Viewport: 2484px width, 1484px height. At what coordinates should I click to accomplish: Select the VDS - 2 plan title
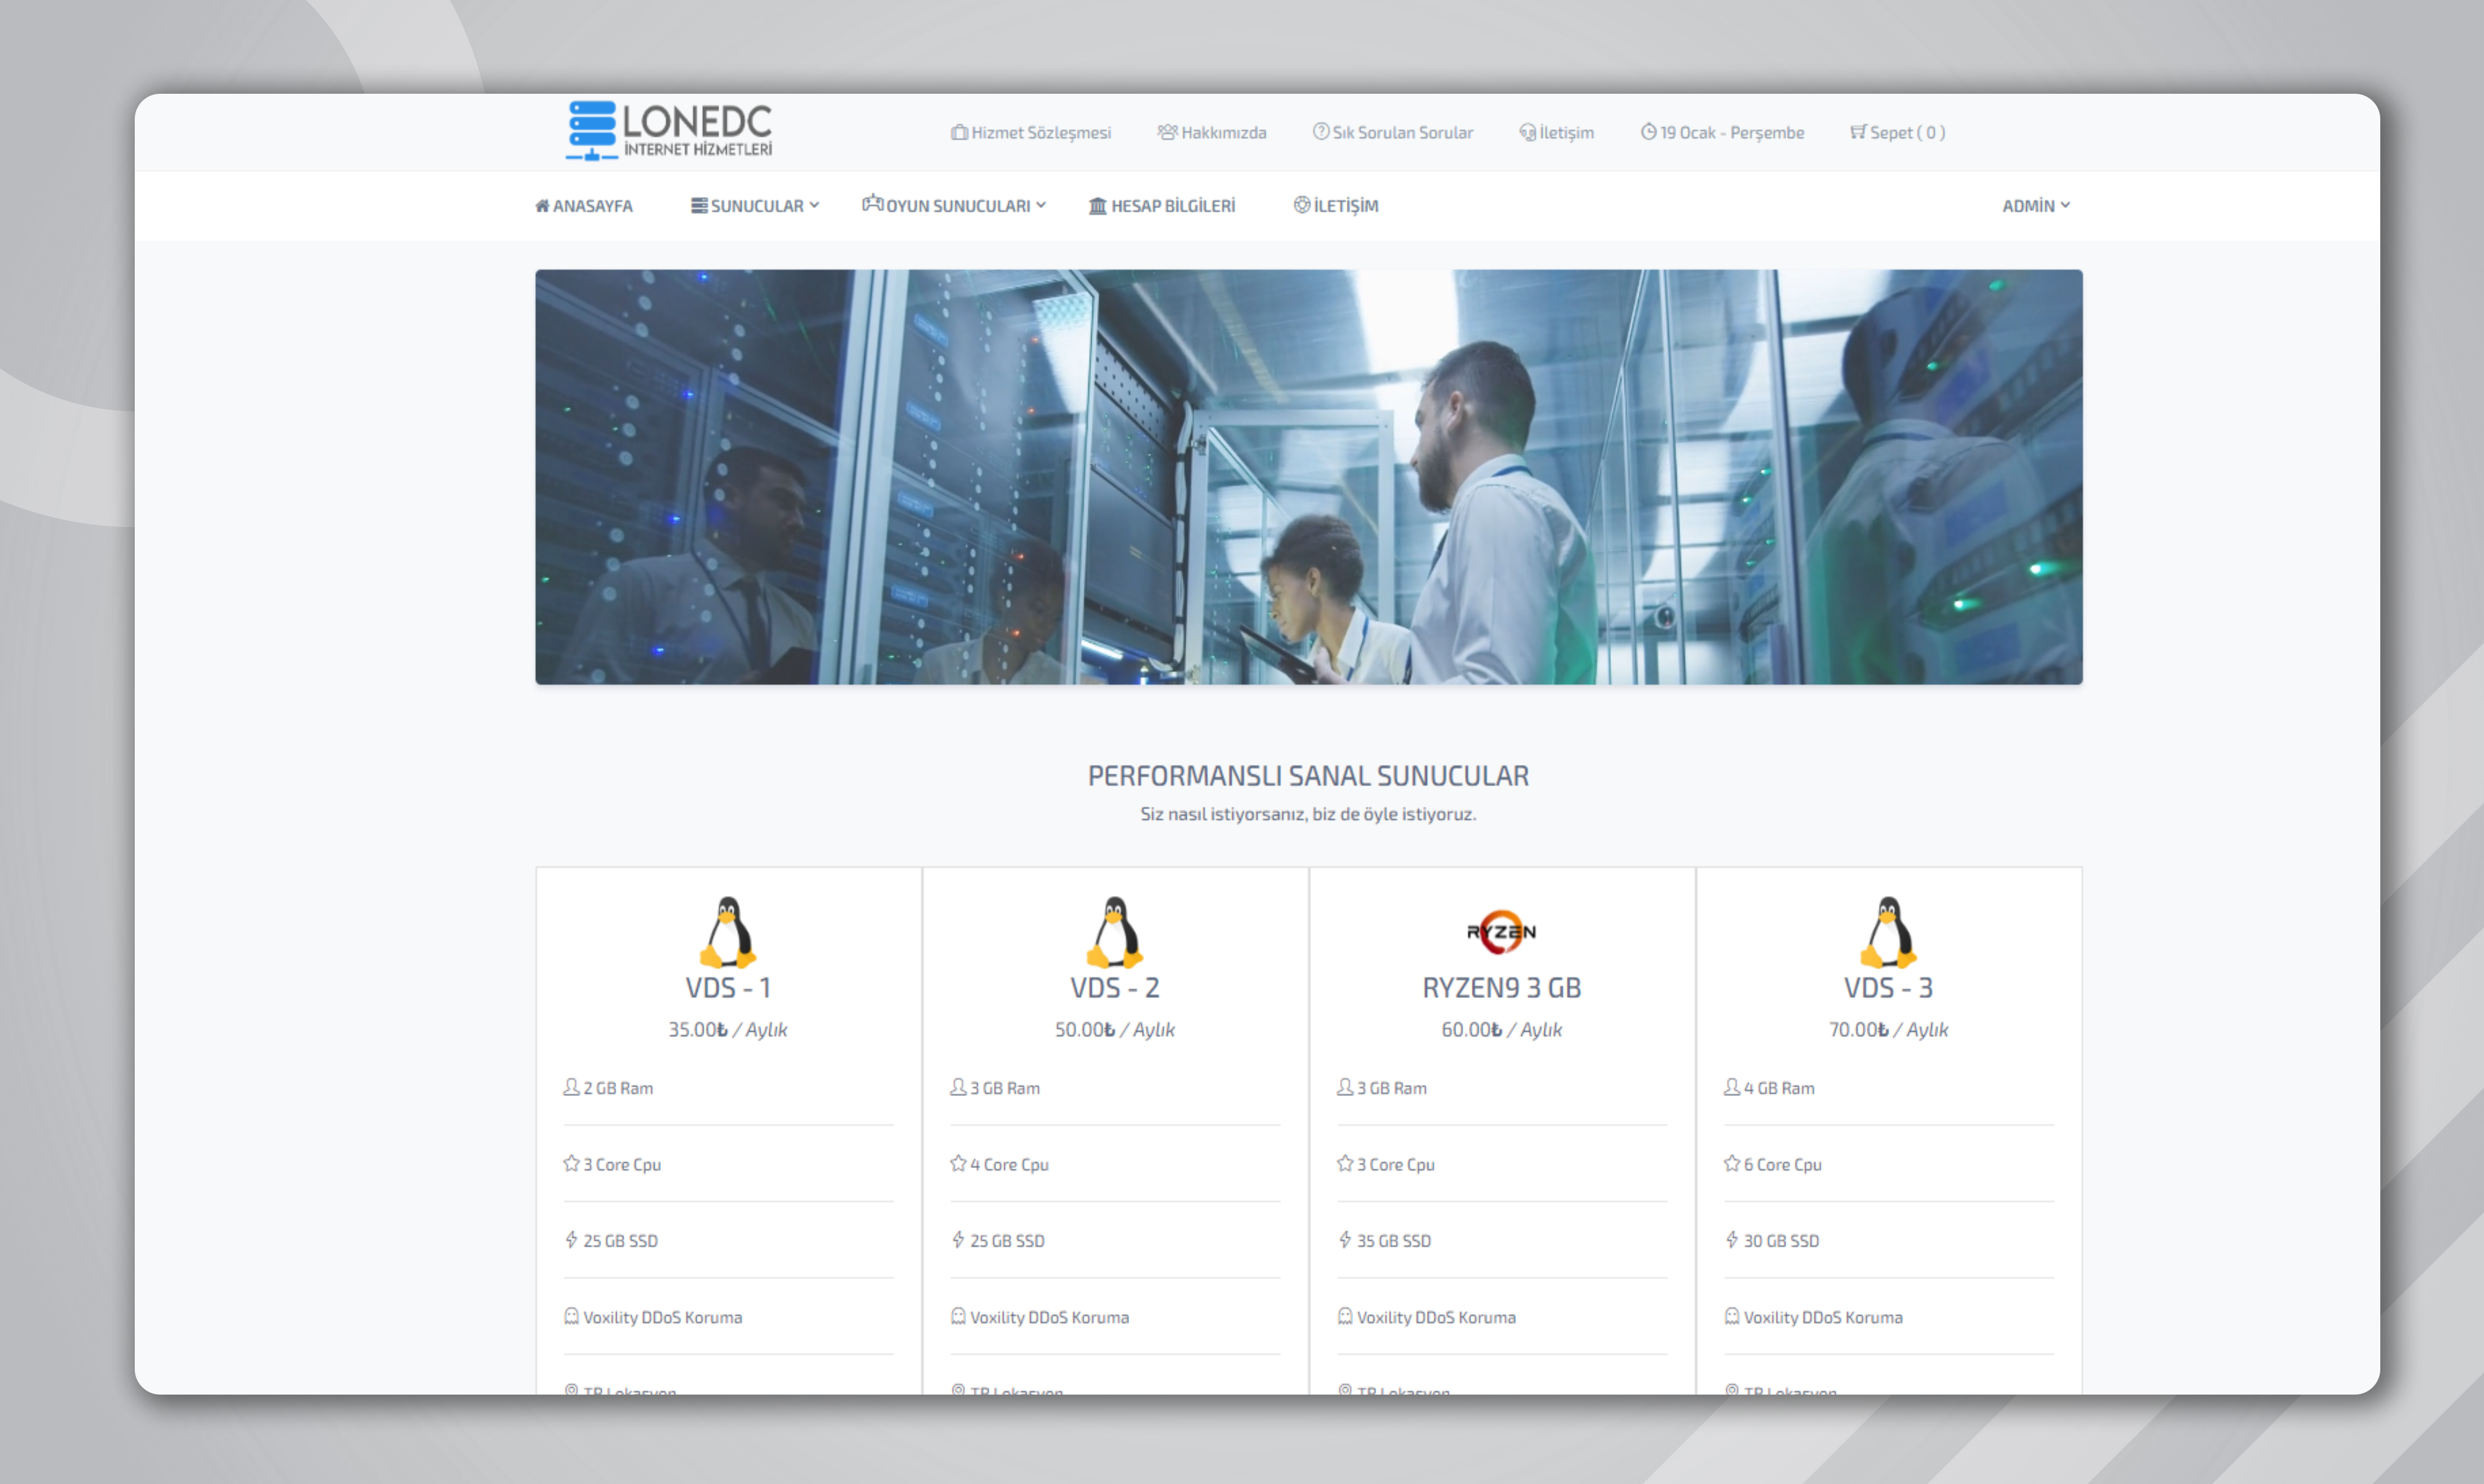[1114, 988]
